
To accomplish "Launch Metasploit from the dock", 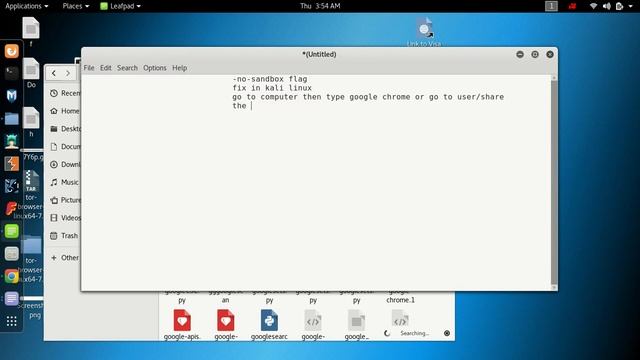I will pyautogui.click(x=11, y=96).
